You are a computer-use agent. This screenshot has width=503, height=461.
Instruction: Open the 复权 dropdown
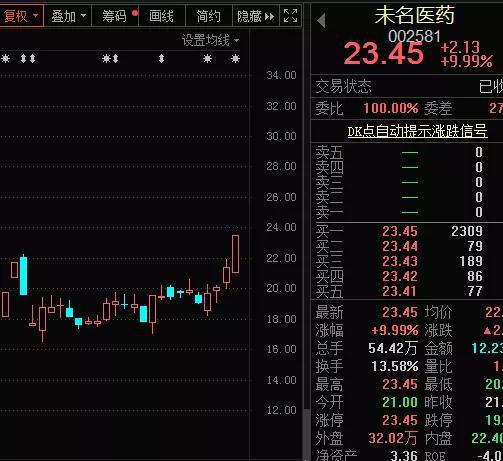point(21,16)
